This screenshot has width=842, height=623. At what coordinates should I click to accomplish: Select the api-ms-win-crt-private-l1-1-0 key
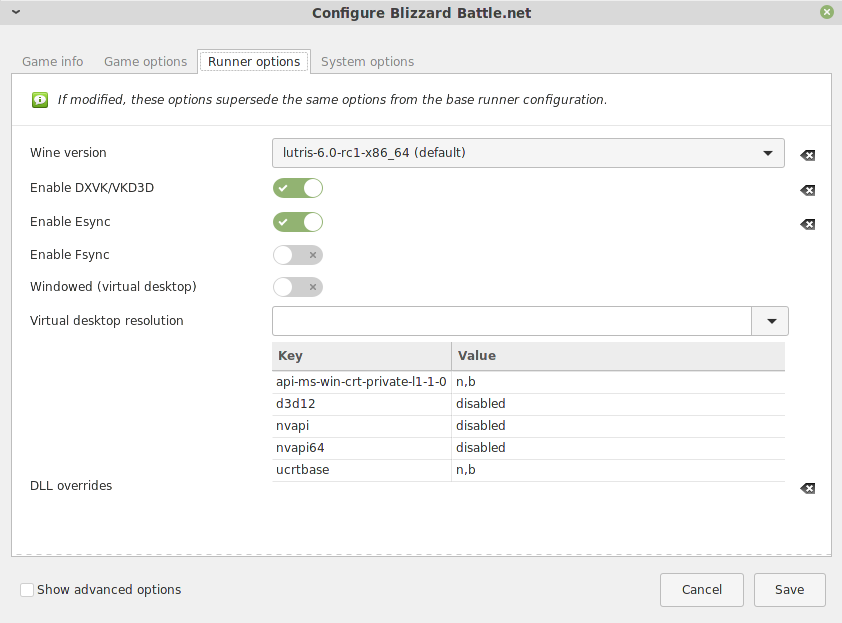pyautogui.click(x=361, y=382)
